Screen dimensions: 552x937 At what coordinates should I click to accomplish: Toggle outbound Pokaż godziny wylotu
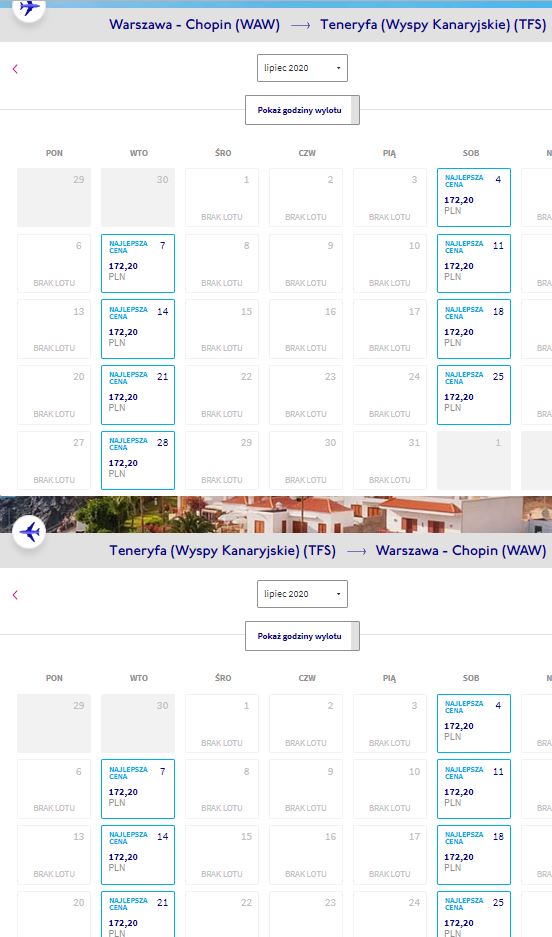[x=302, y=110]
